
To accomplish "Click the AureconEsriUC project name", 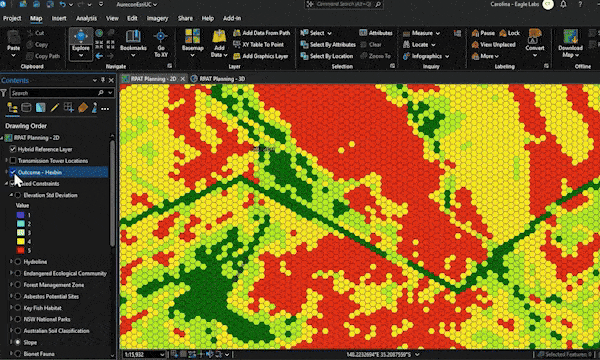I will (x=136, y=5).
